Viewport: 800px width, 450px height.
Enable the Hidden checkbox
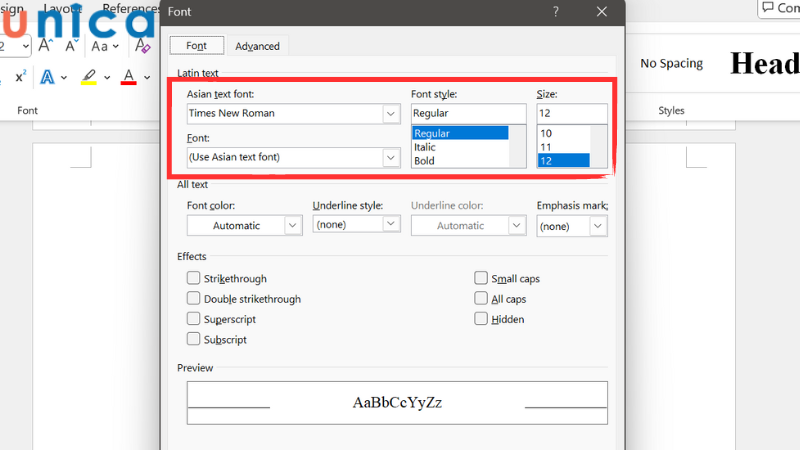coord(481,318)
